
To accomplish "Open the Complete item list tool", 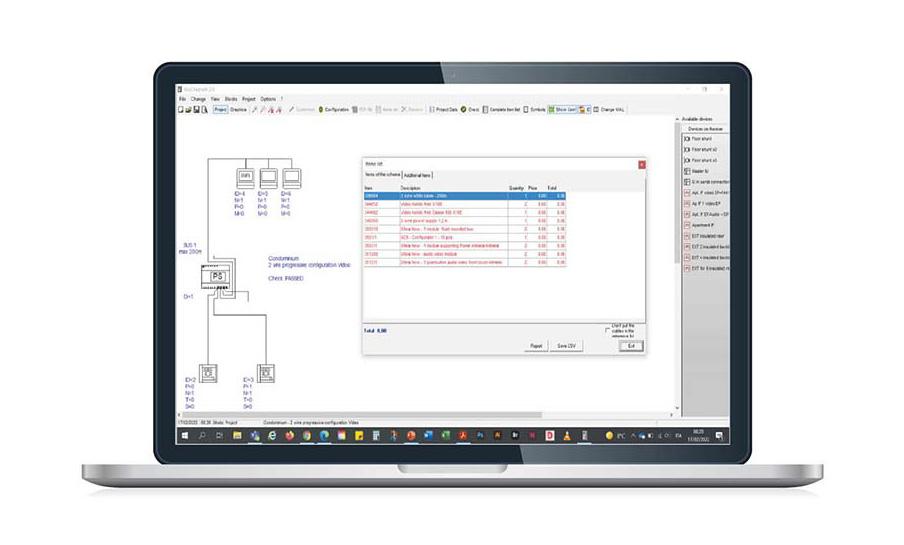I will (x=505, y=109).
